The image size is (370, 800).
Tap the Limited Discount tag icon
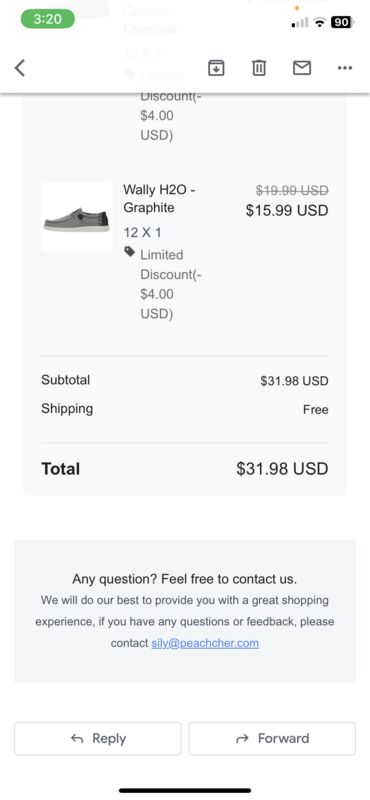coord(130,252)
